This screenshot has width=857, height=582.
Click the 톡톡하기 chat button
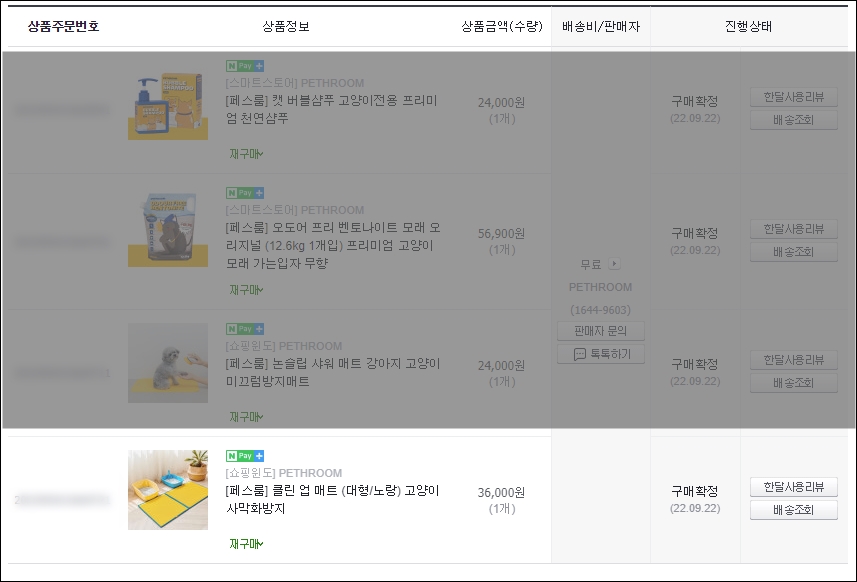(601, 354)
